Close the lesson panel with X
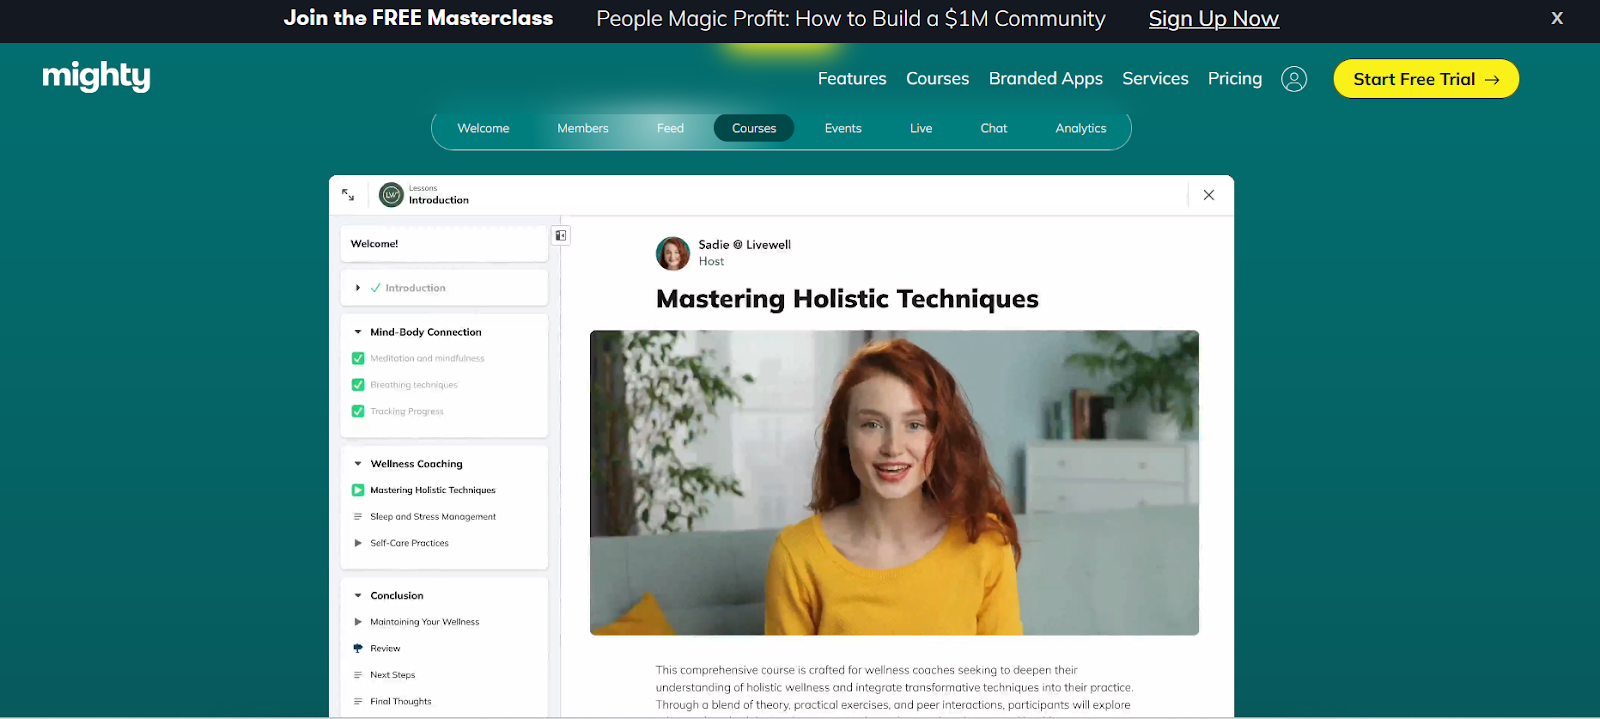The width and height of the screenshot is (1600, 719). click(x=1209, y=195)
